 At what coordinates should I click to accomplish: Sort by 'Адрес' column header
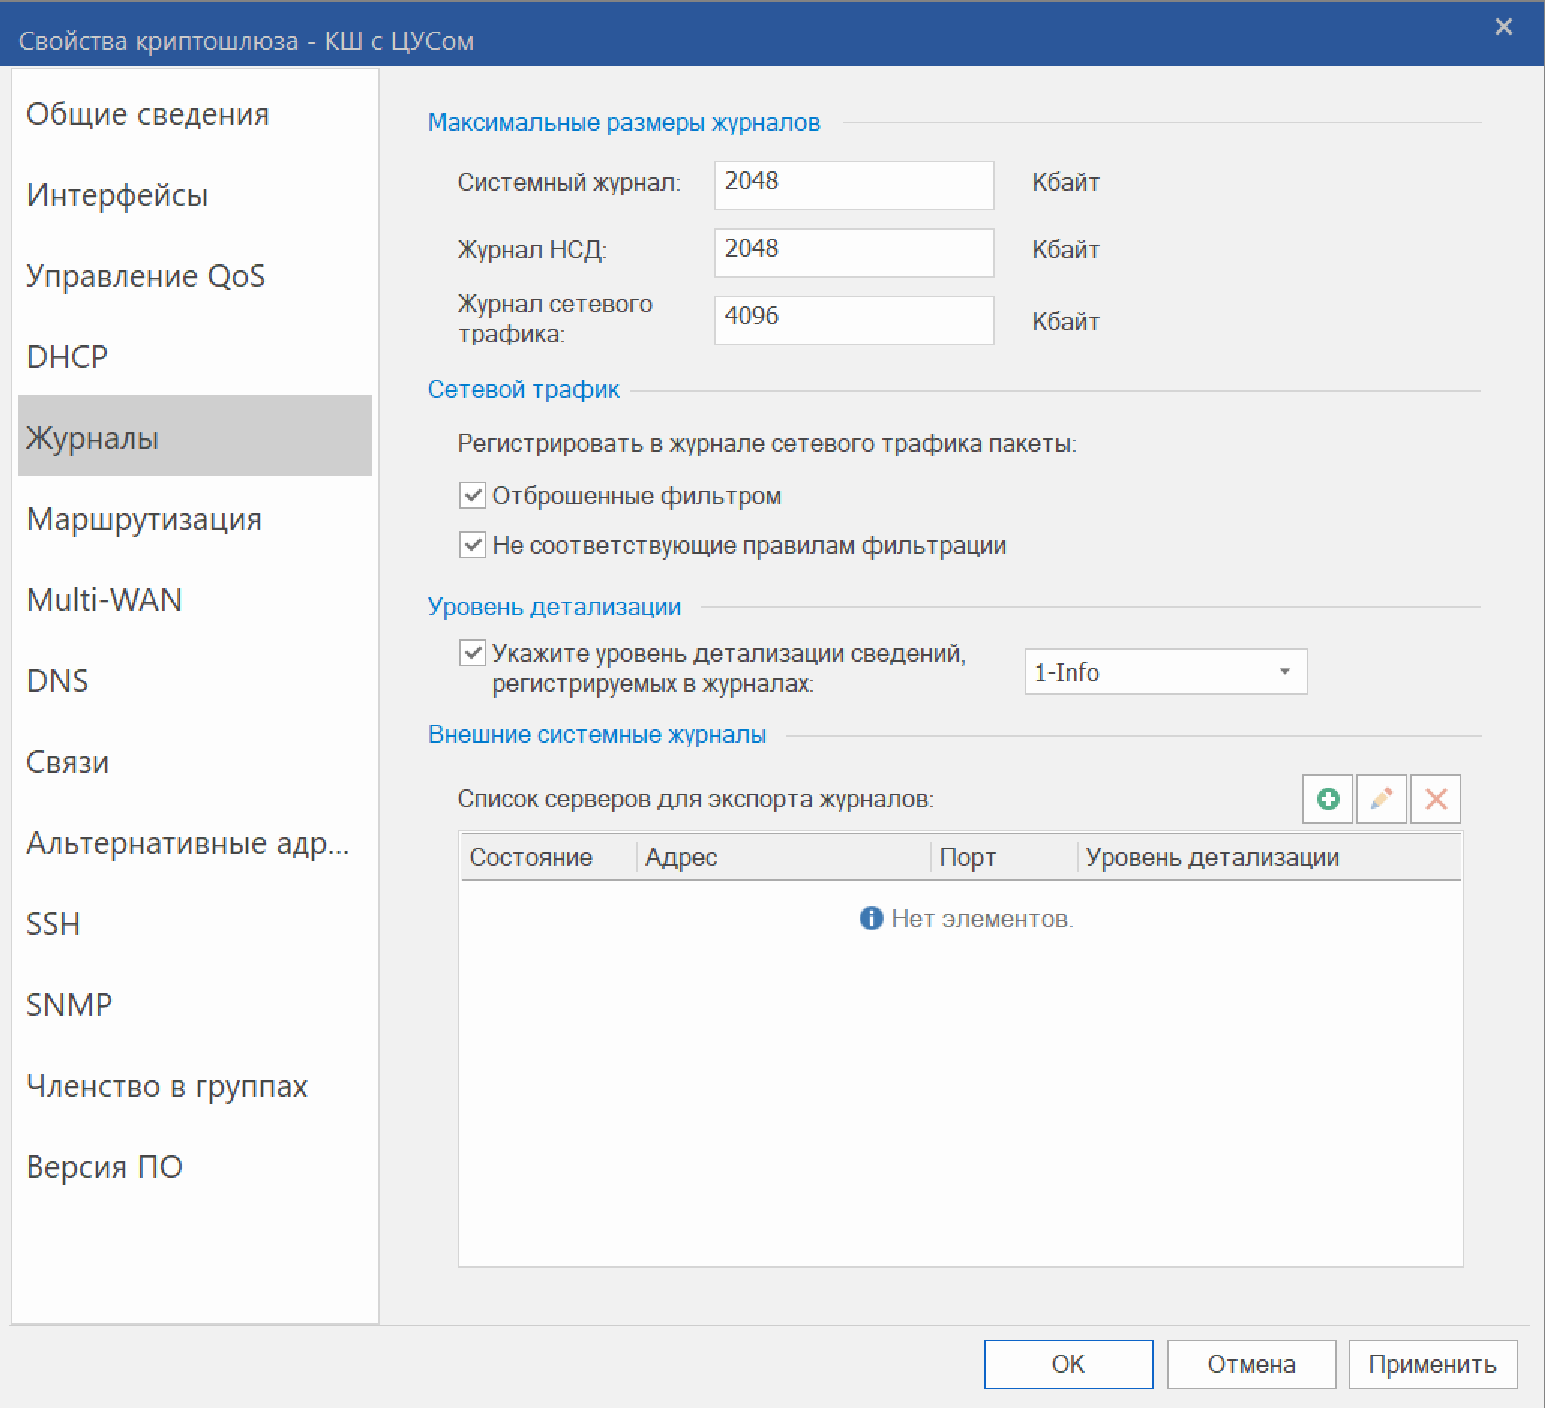point(782,857)
